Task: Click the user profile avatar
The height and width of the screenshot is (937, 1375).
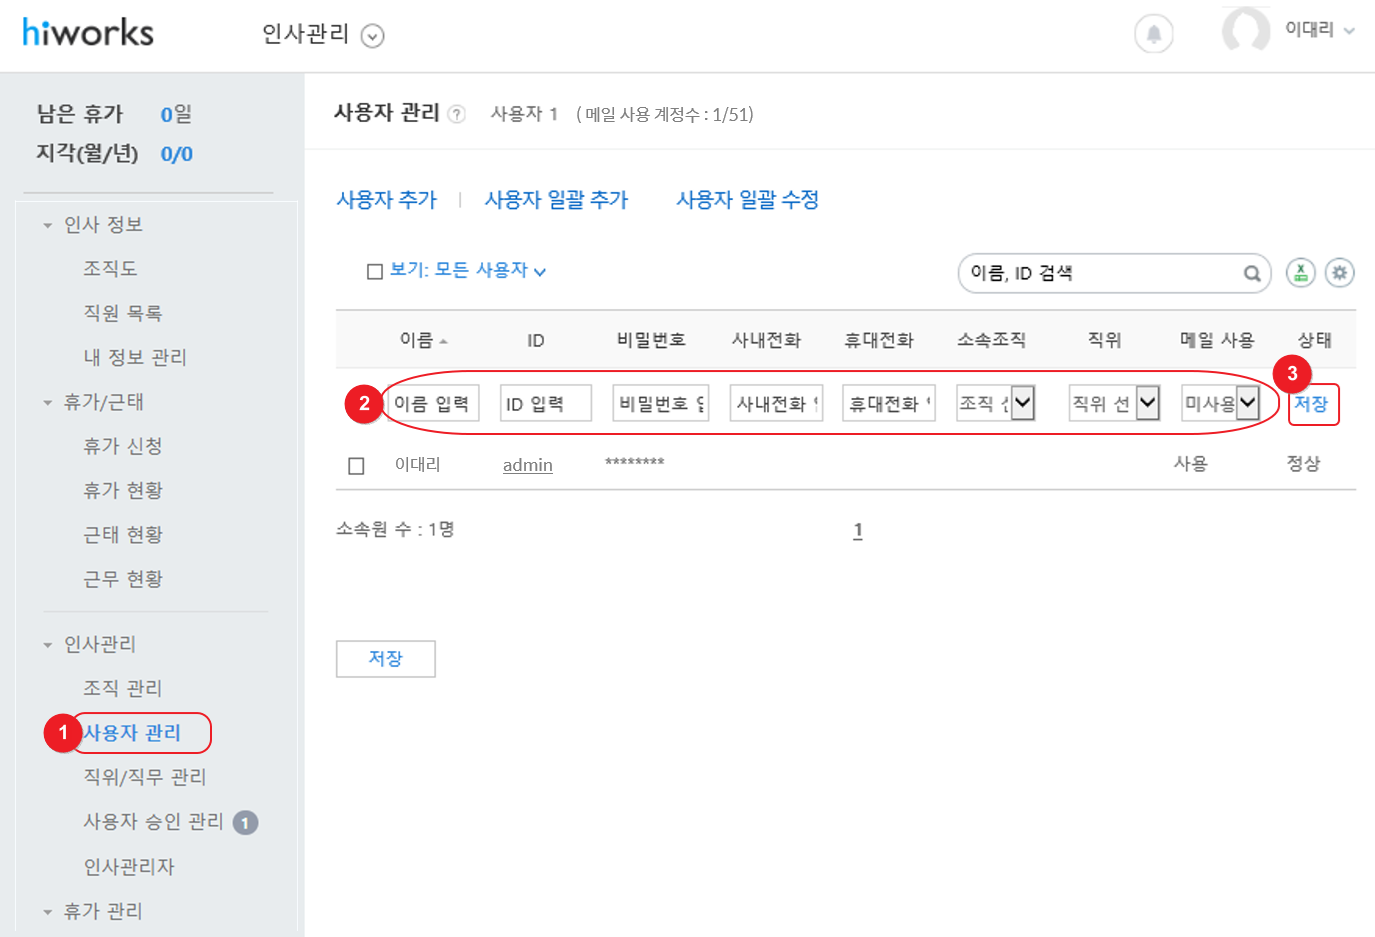Action: (1246, 31)
